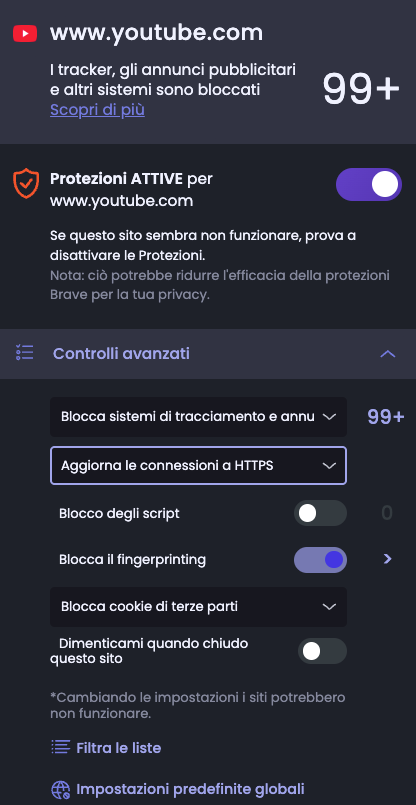Collapse Controlli avanzati with chevron
This screenshot has width=416, height=805.
tap(388, 354)
